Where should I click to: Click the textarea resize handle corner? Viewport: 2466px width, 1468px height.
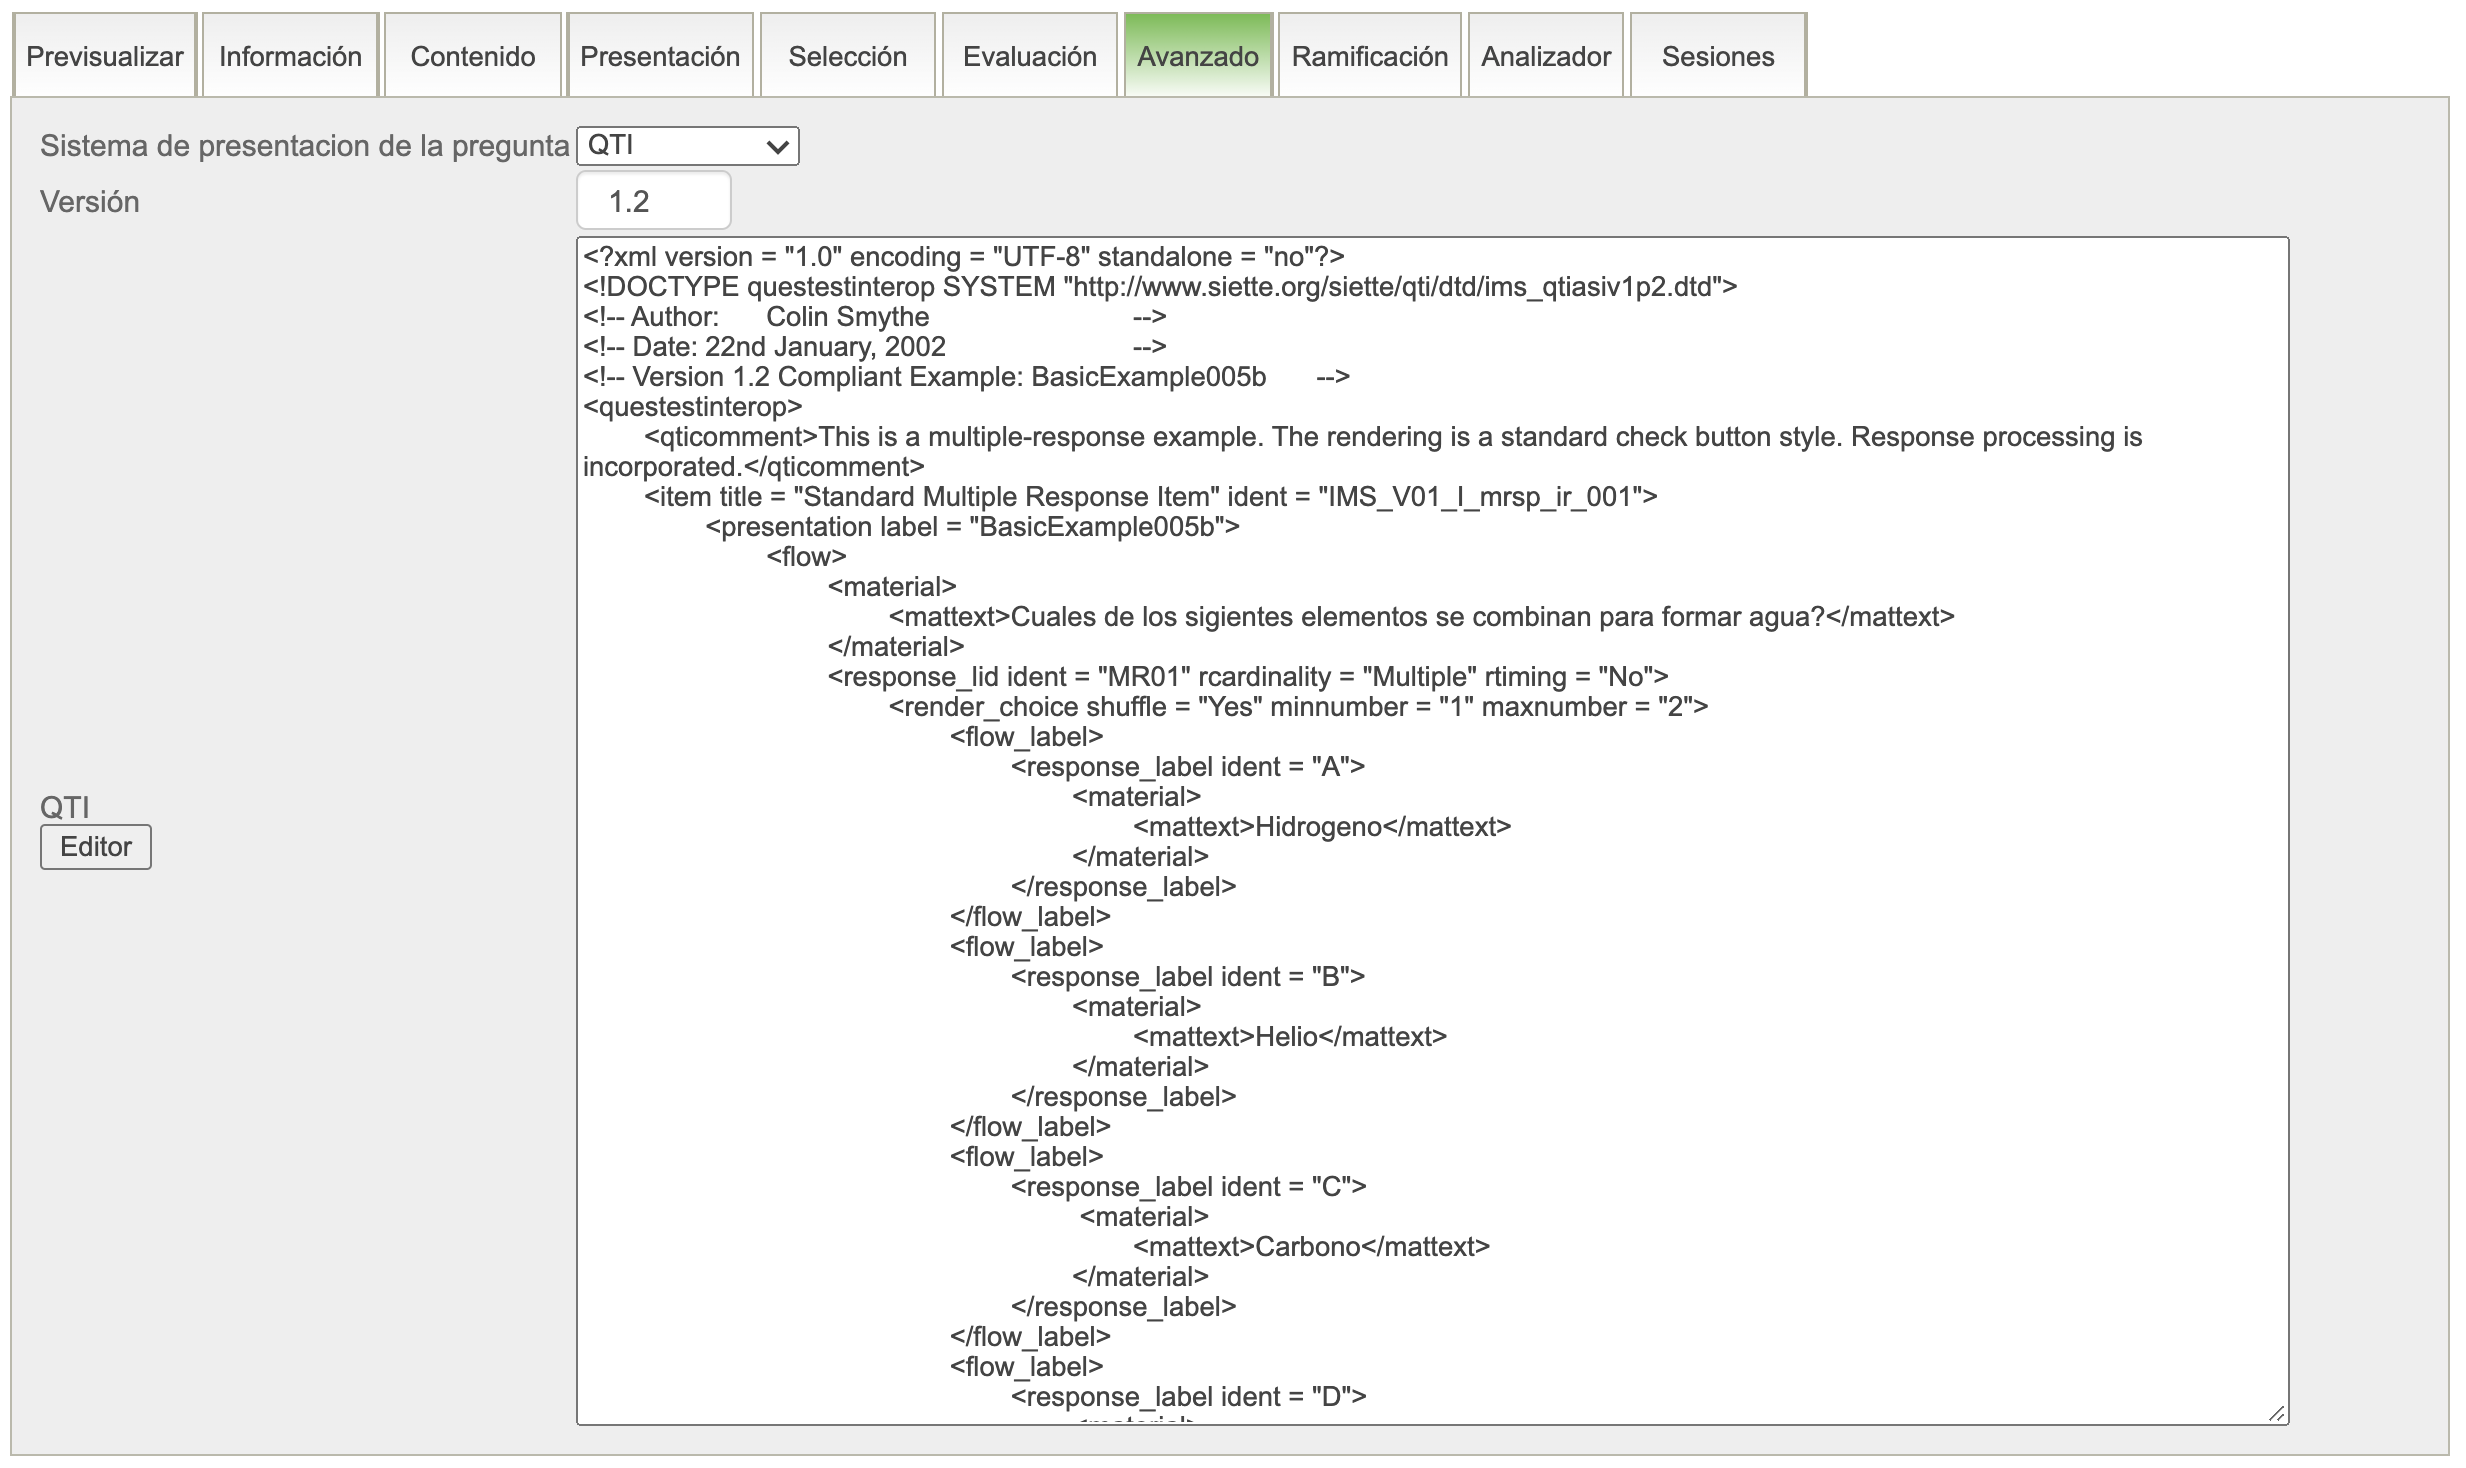(2277, 1413)
